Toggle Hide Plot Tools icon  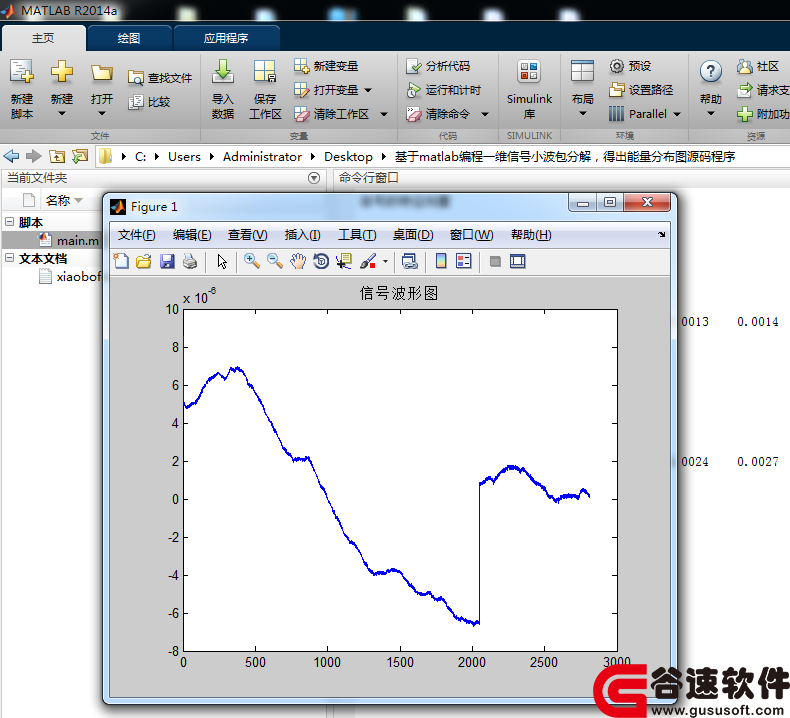click(495, 261)
